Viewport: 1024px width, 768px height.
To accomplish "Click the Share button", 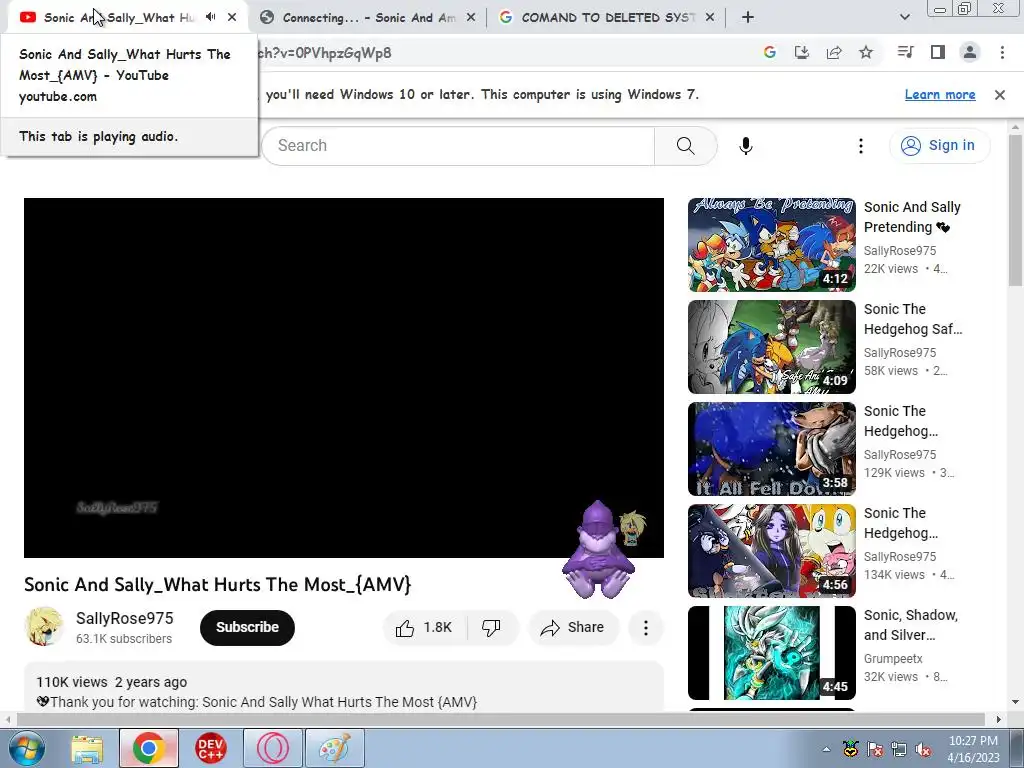I will click(573, 628).
